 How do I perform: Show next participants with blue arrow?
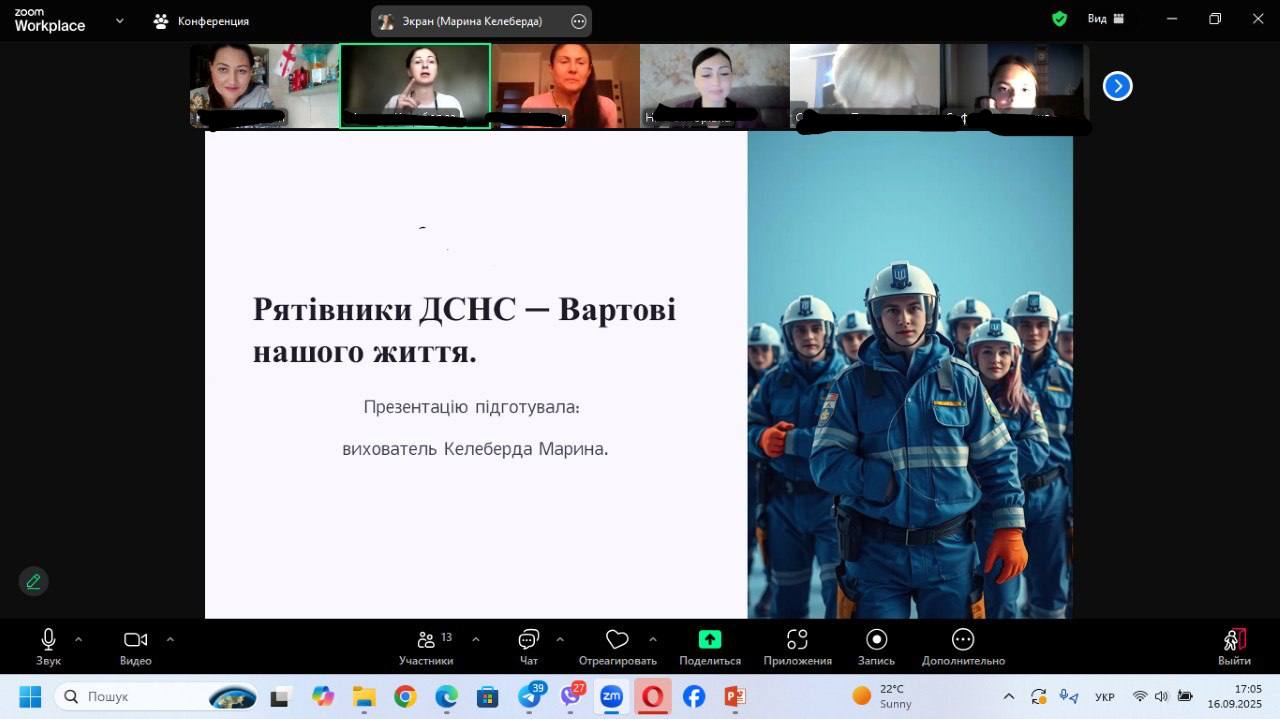click(1117, 87)
